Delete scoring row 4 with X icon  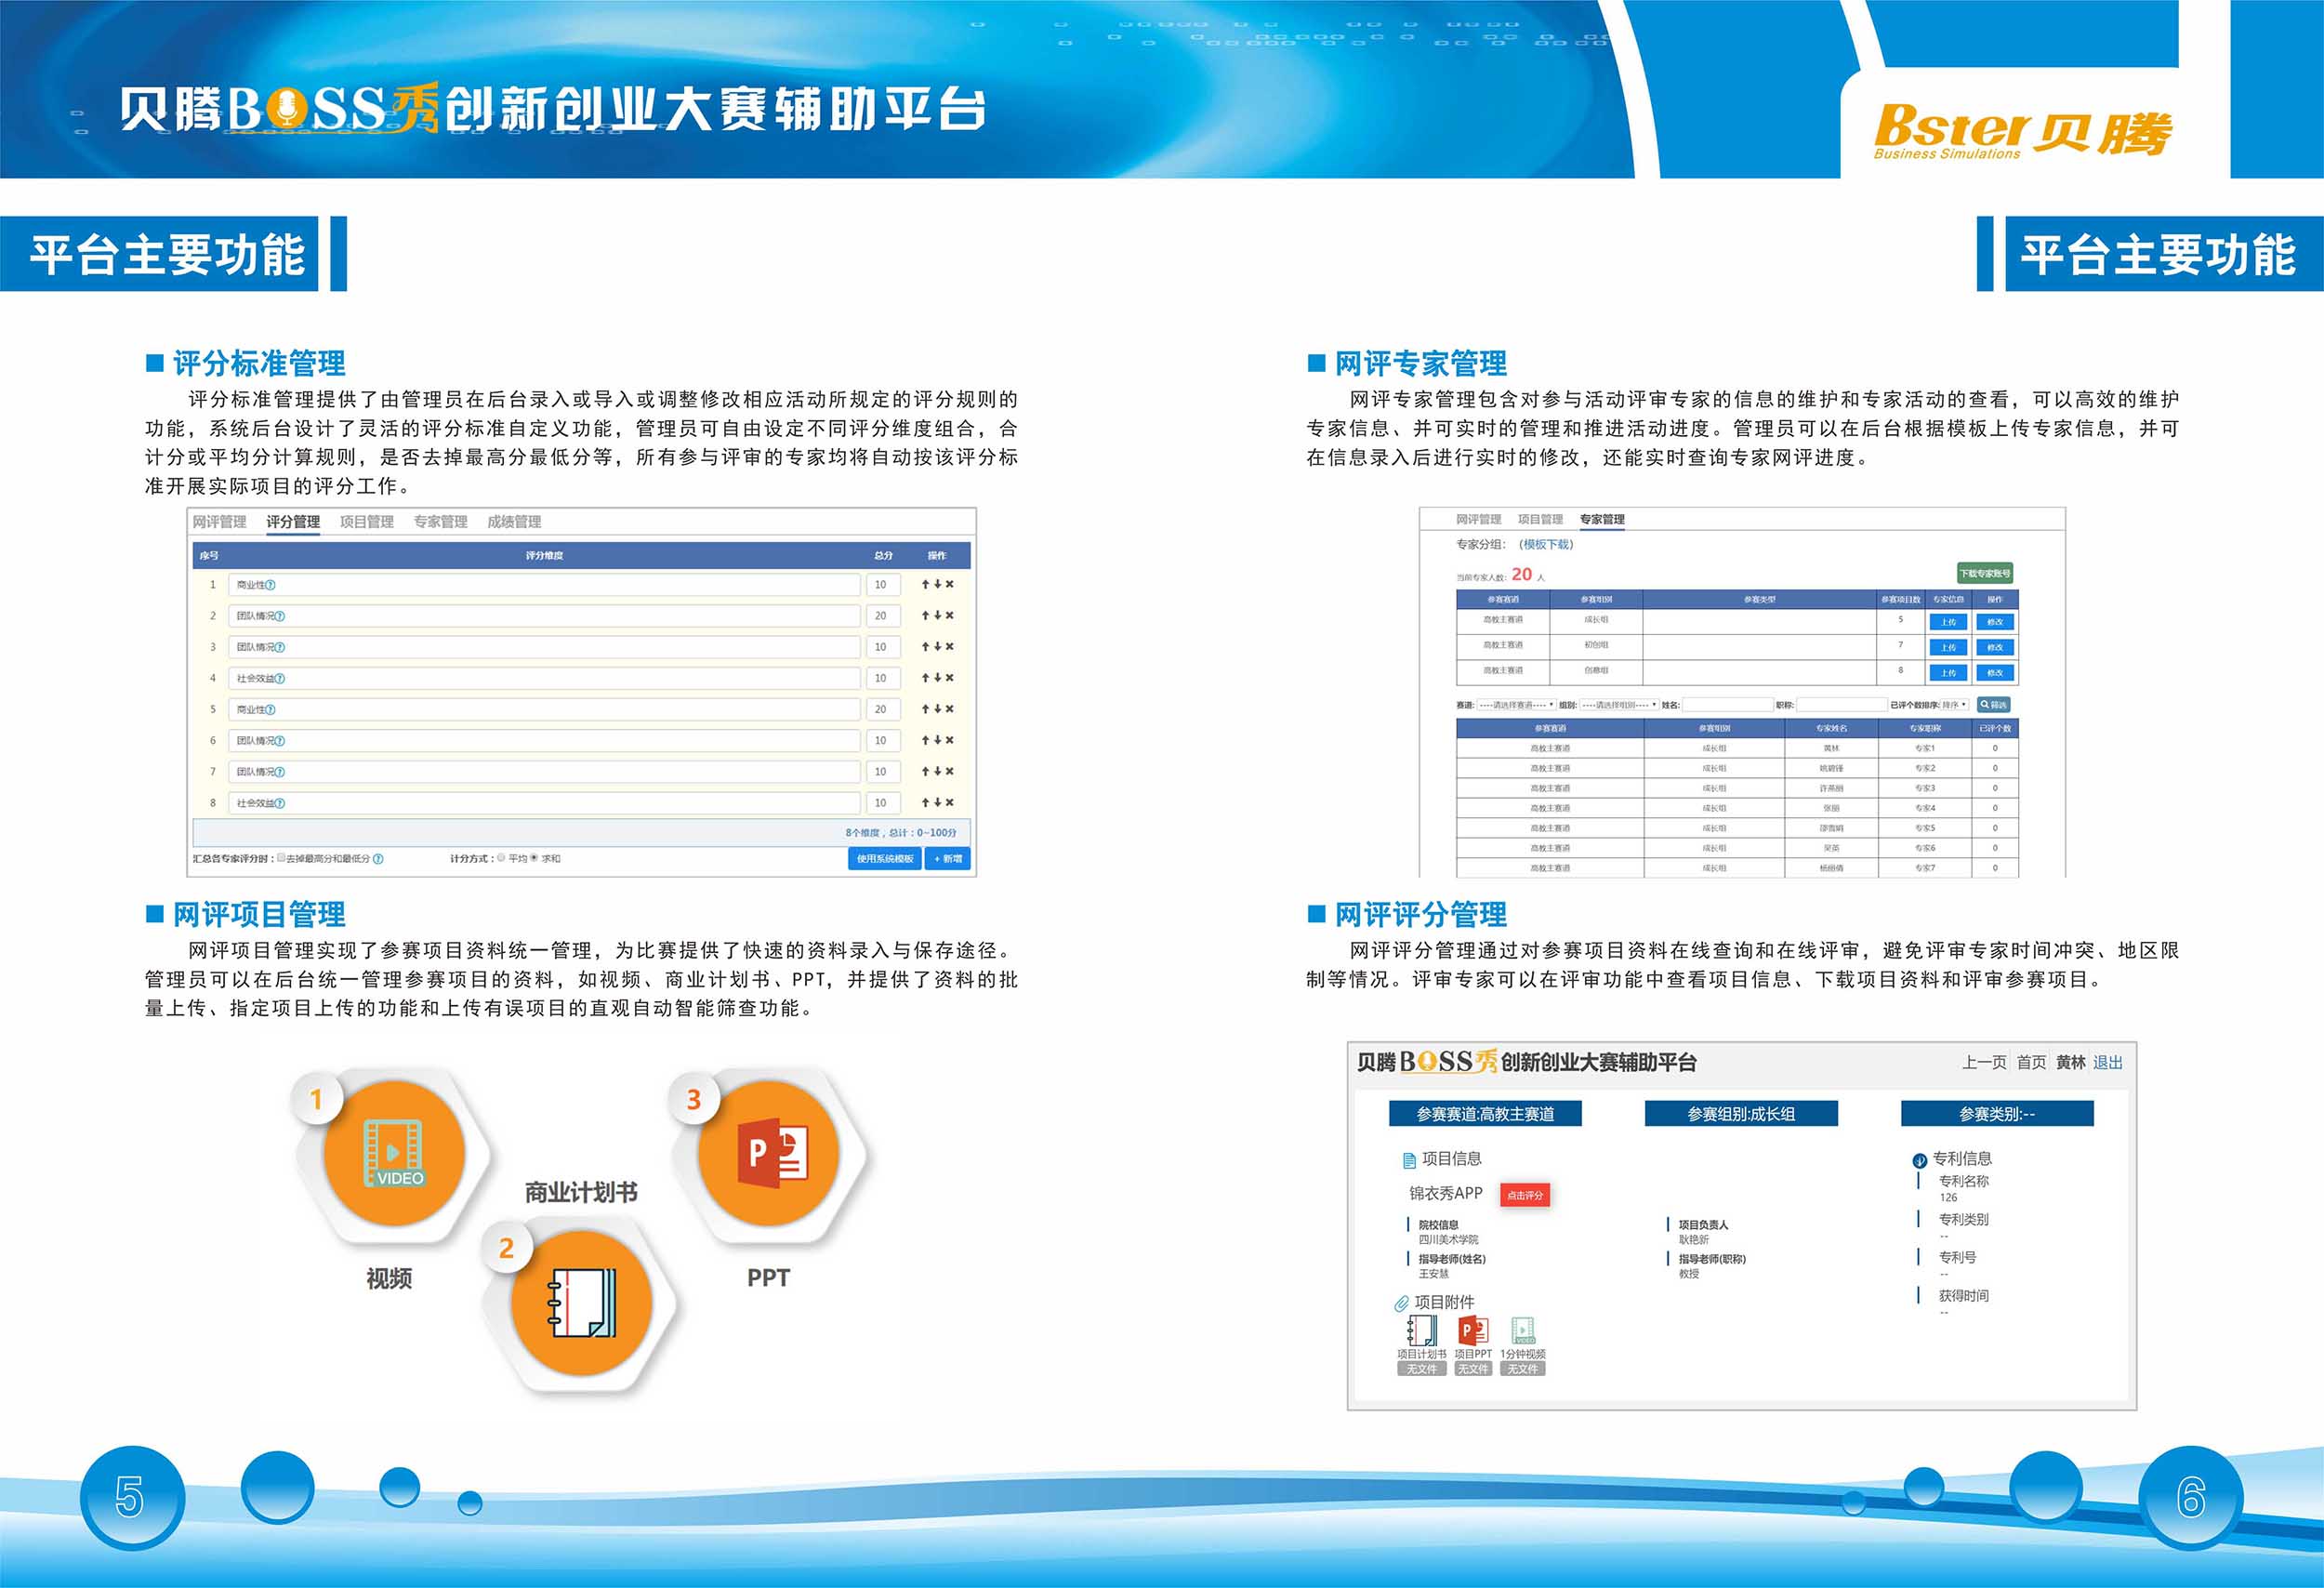click(950, 678)
